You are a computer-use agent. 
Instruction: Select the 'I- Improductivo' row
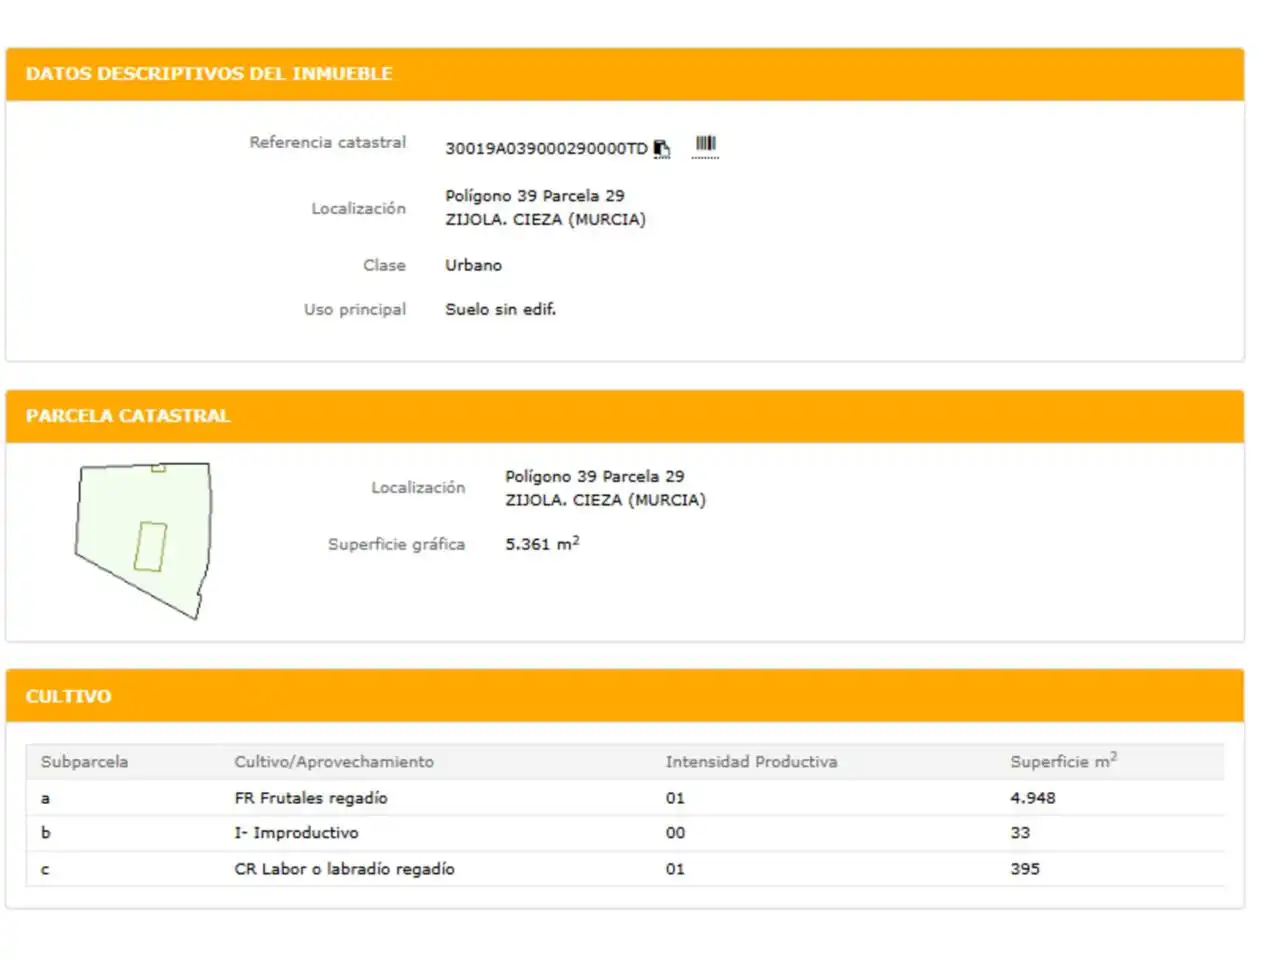(x=625, y=833)
